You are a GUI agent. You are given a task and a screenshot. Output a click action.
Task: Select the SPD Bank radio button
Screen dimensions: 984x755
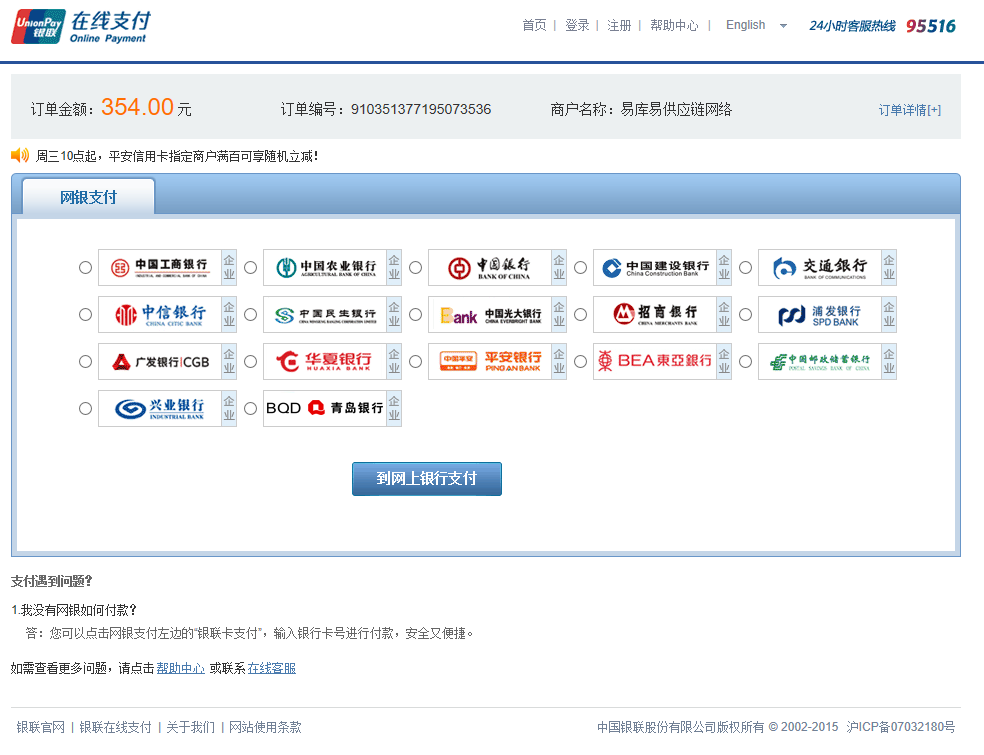[x=746, y=314]
